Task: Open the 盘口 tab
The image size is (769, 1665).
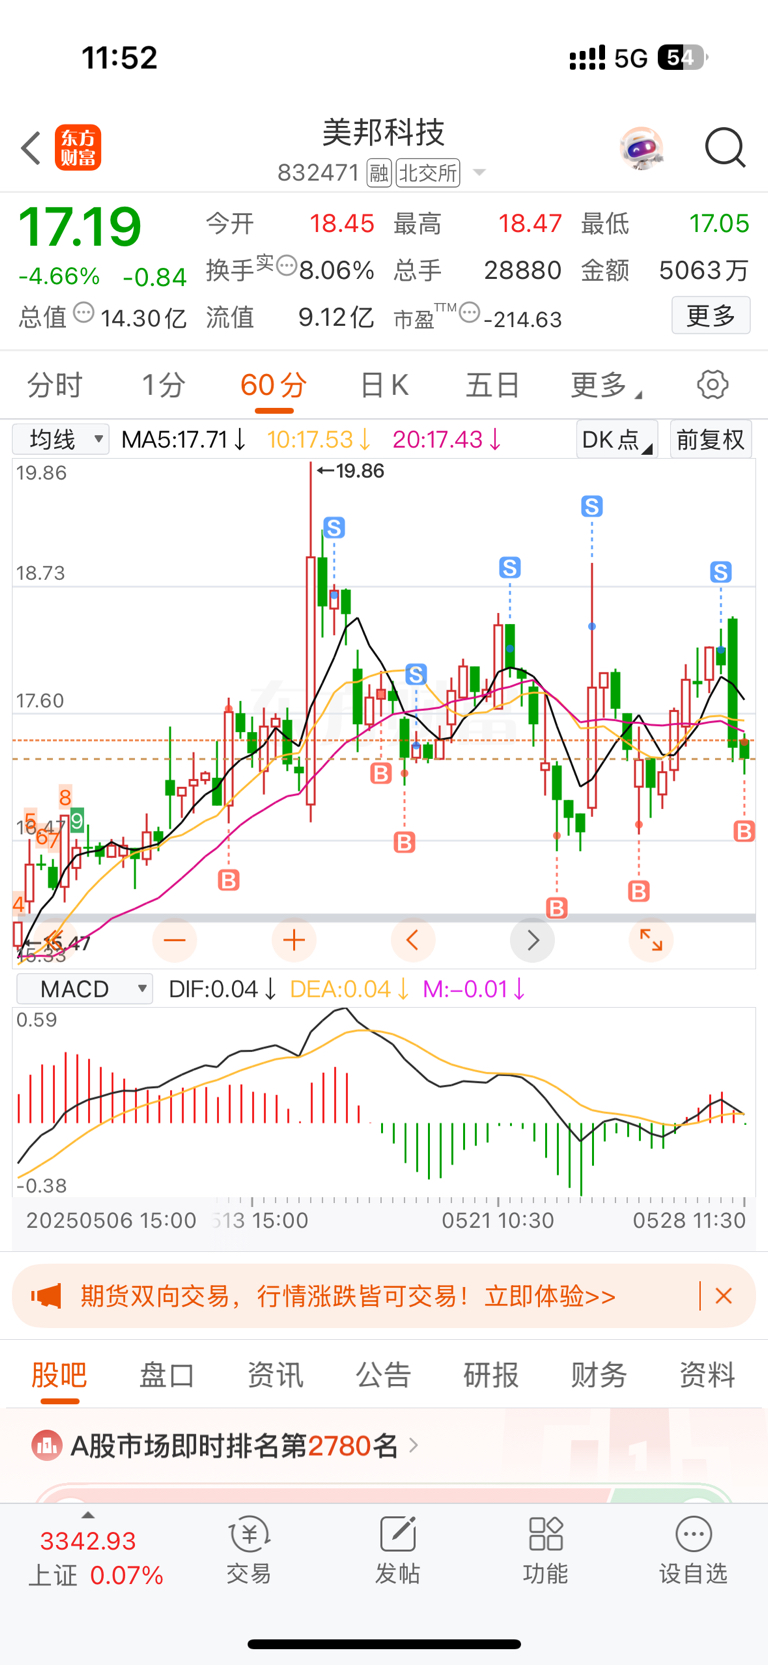Action: (167, 1375)
